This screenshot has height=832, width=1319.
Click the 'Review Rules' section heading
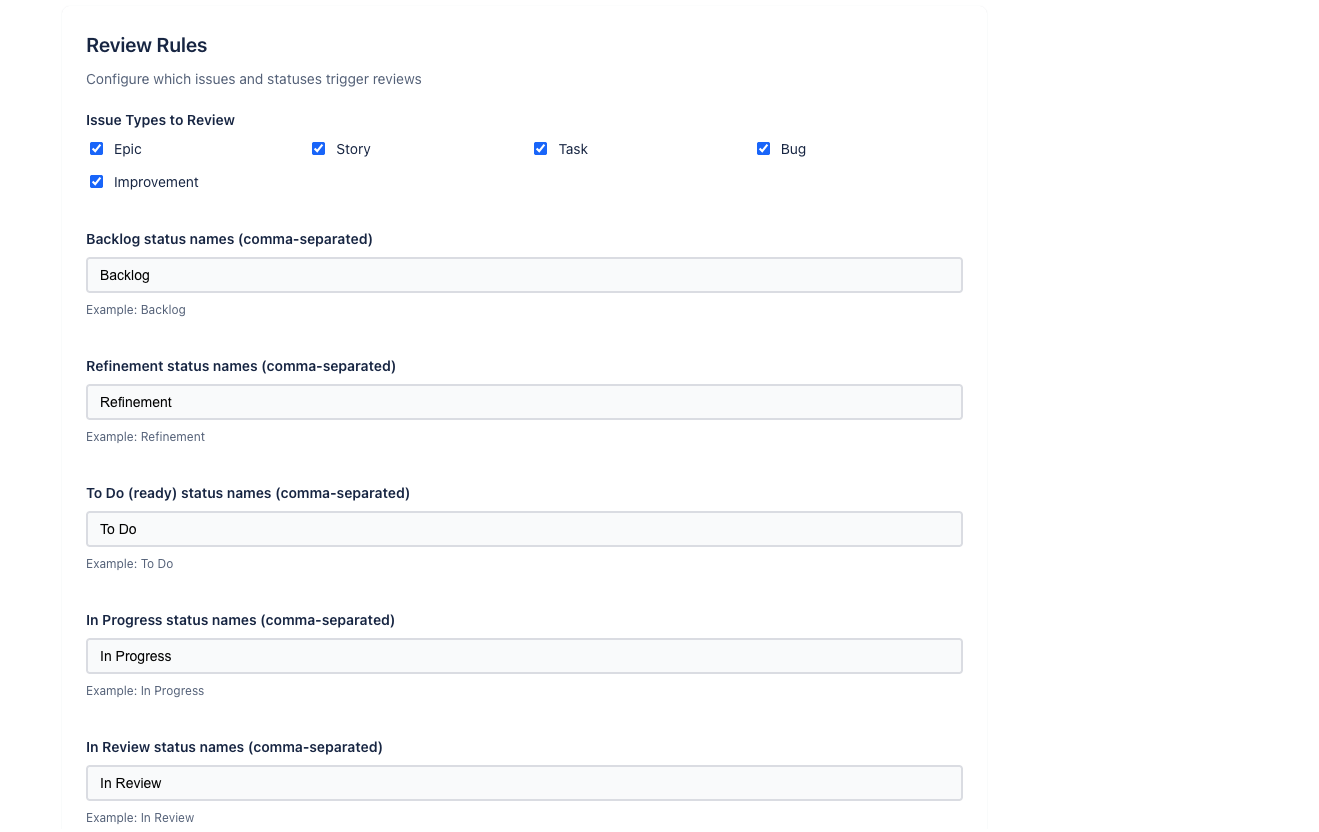tap(146, 45)
